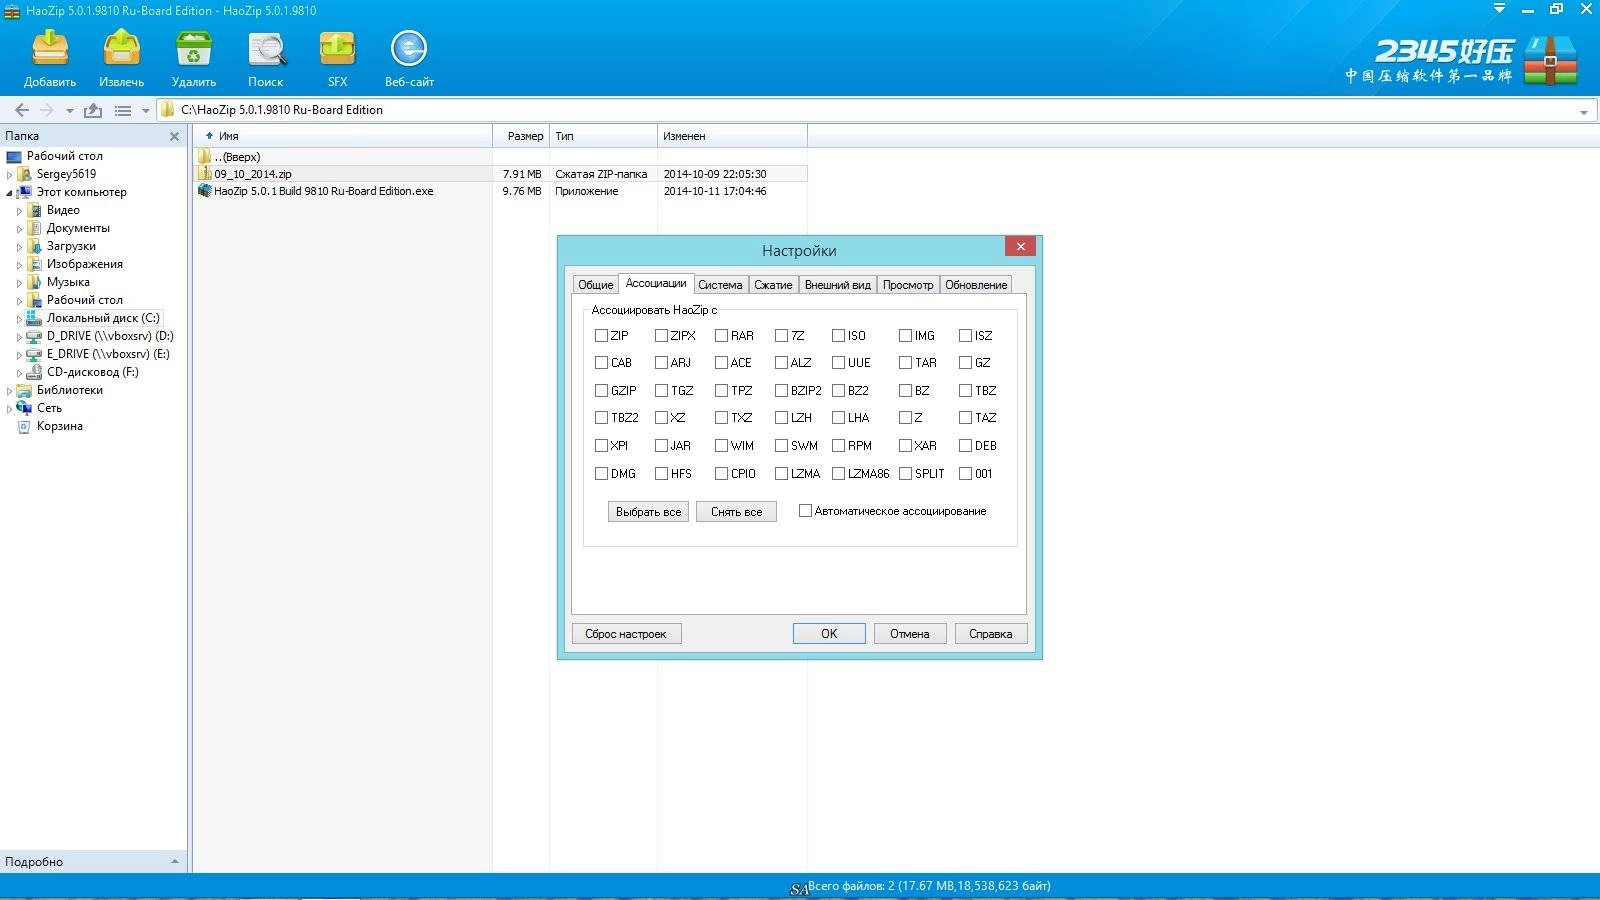Enable the RAR association checkbox
Screen dimensions: 1600x900
click(721, 336)
